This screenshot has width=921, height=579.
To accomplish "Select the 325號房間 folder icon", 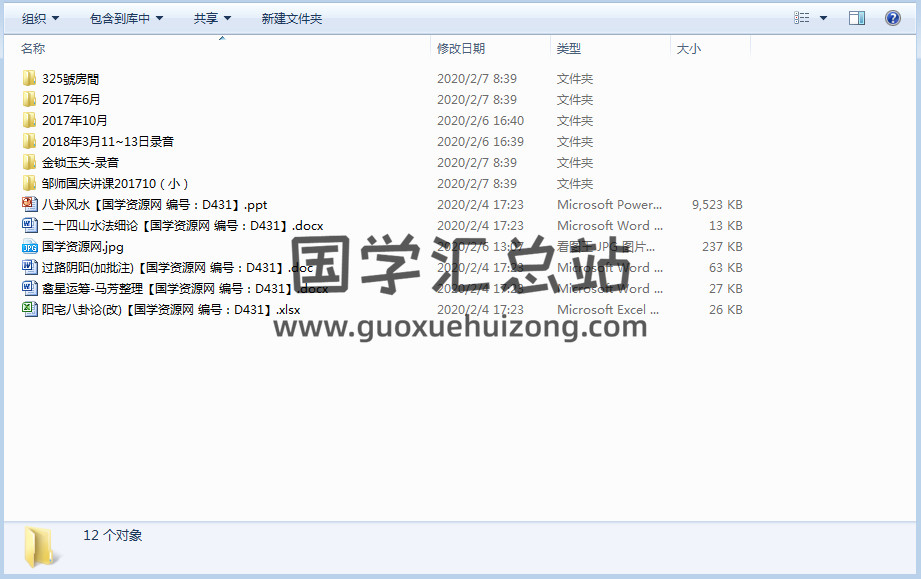I will pos(29,78).
